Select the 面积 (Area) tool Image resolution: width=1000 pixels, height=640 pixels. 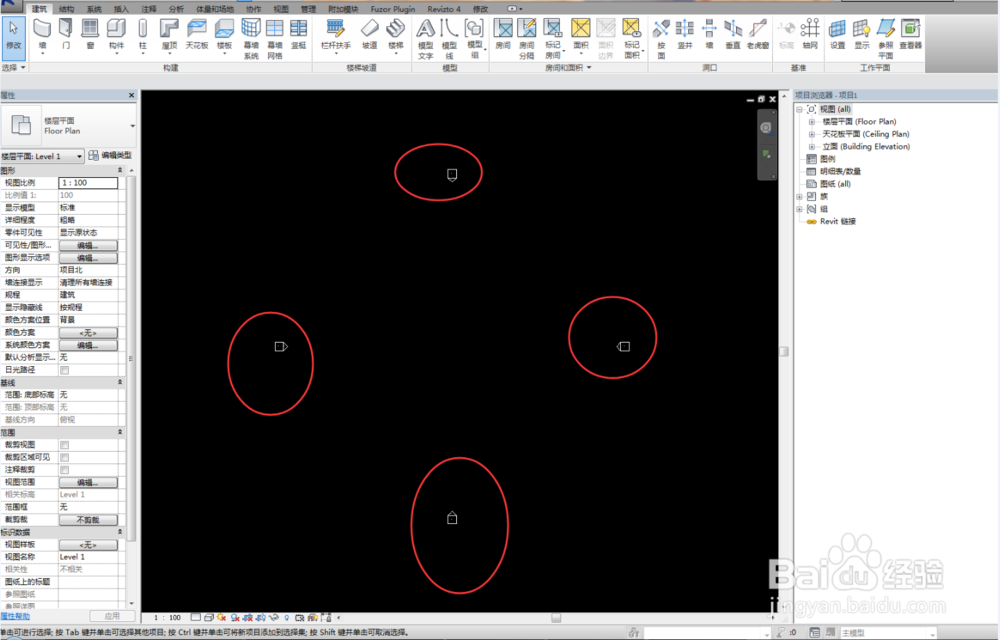580,34
